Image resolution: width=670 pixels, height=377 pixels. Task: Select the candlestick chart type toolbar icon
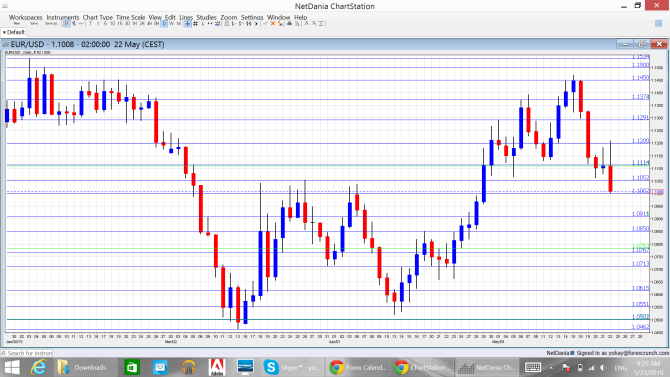click(x=67, y=24)
